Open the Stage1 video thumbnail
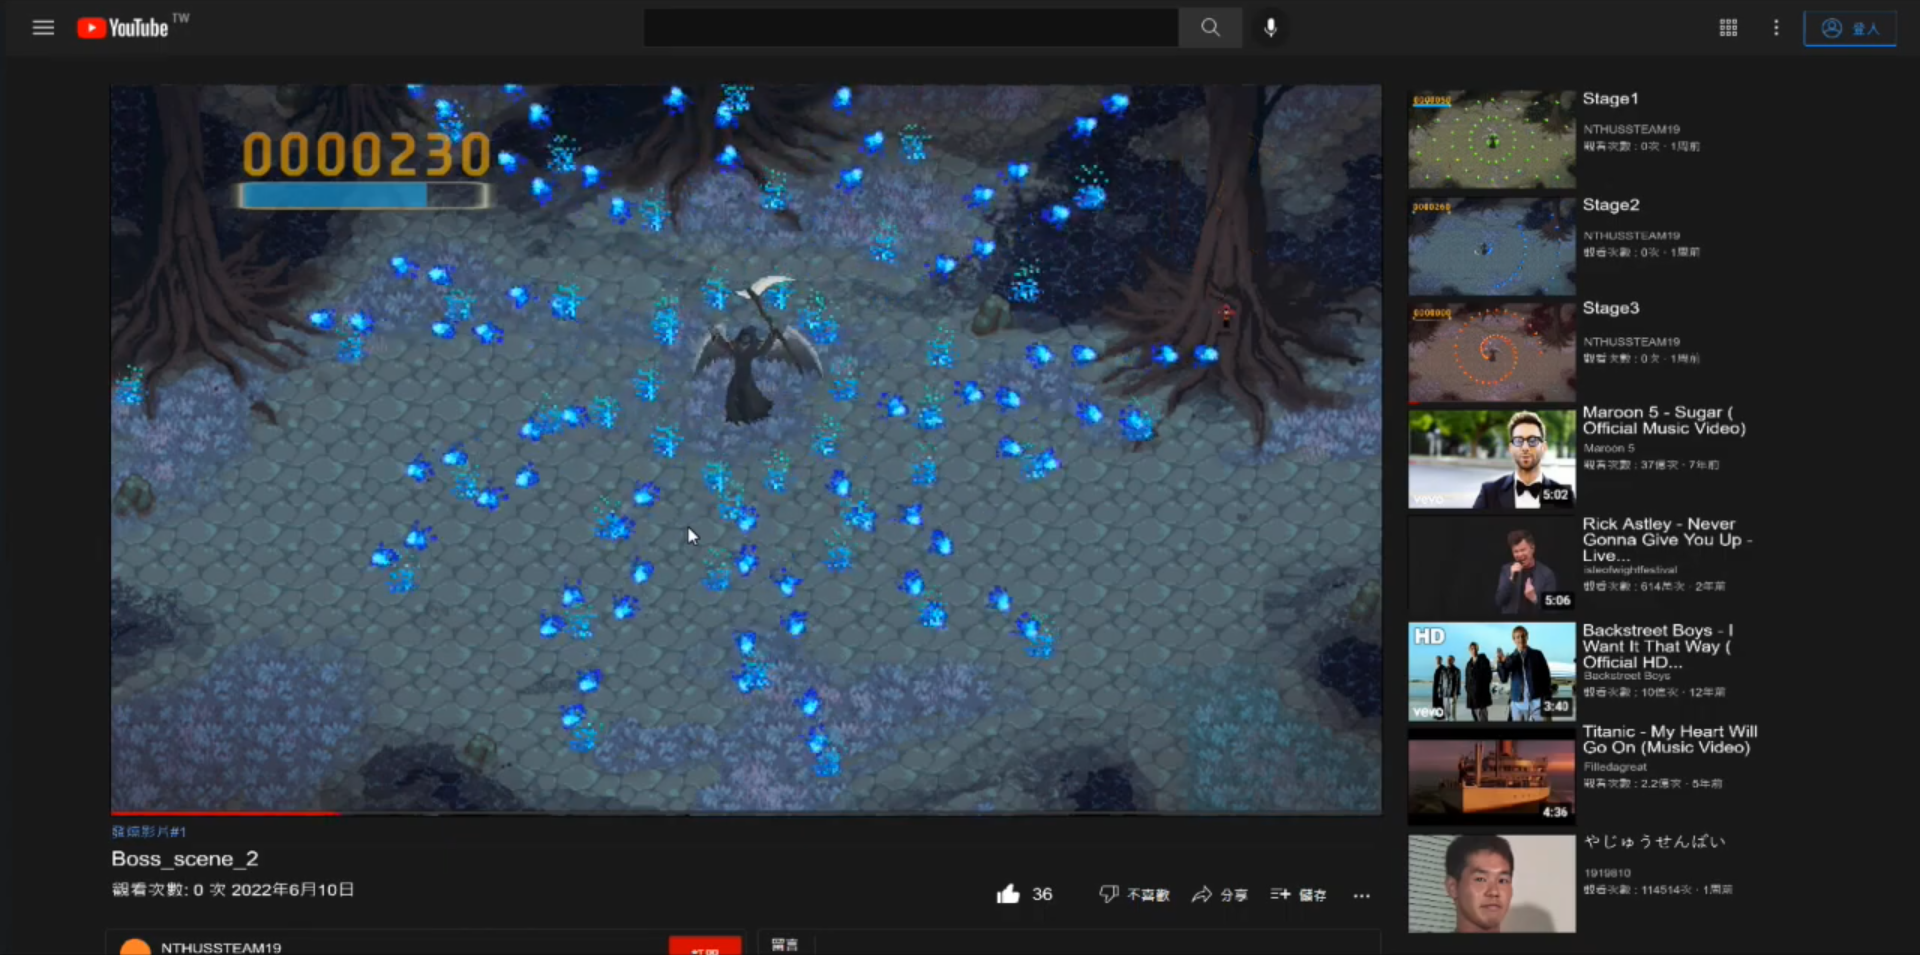 point(1491,140)
